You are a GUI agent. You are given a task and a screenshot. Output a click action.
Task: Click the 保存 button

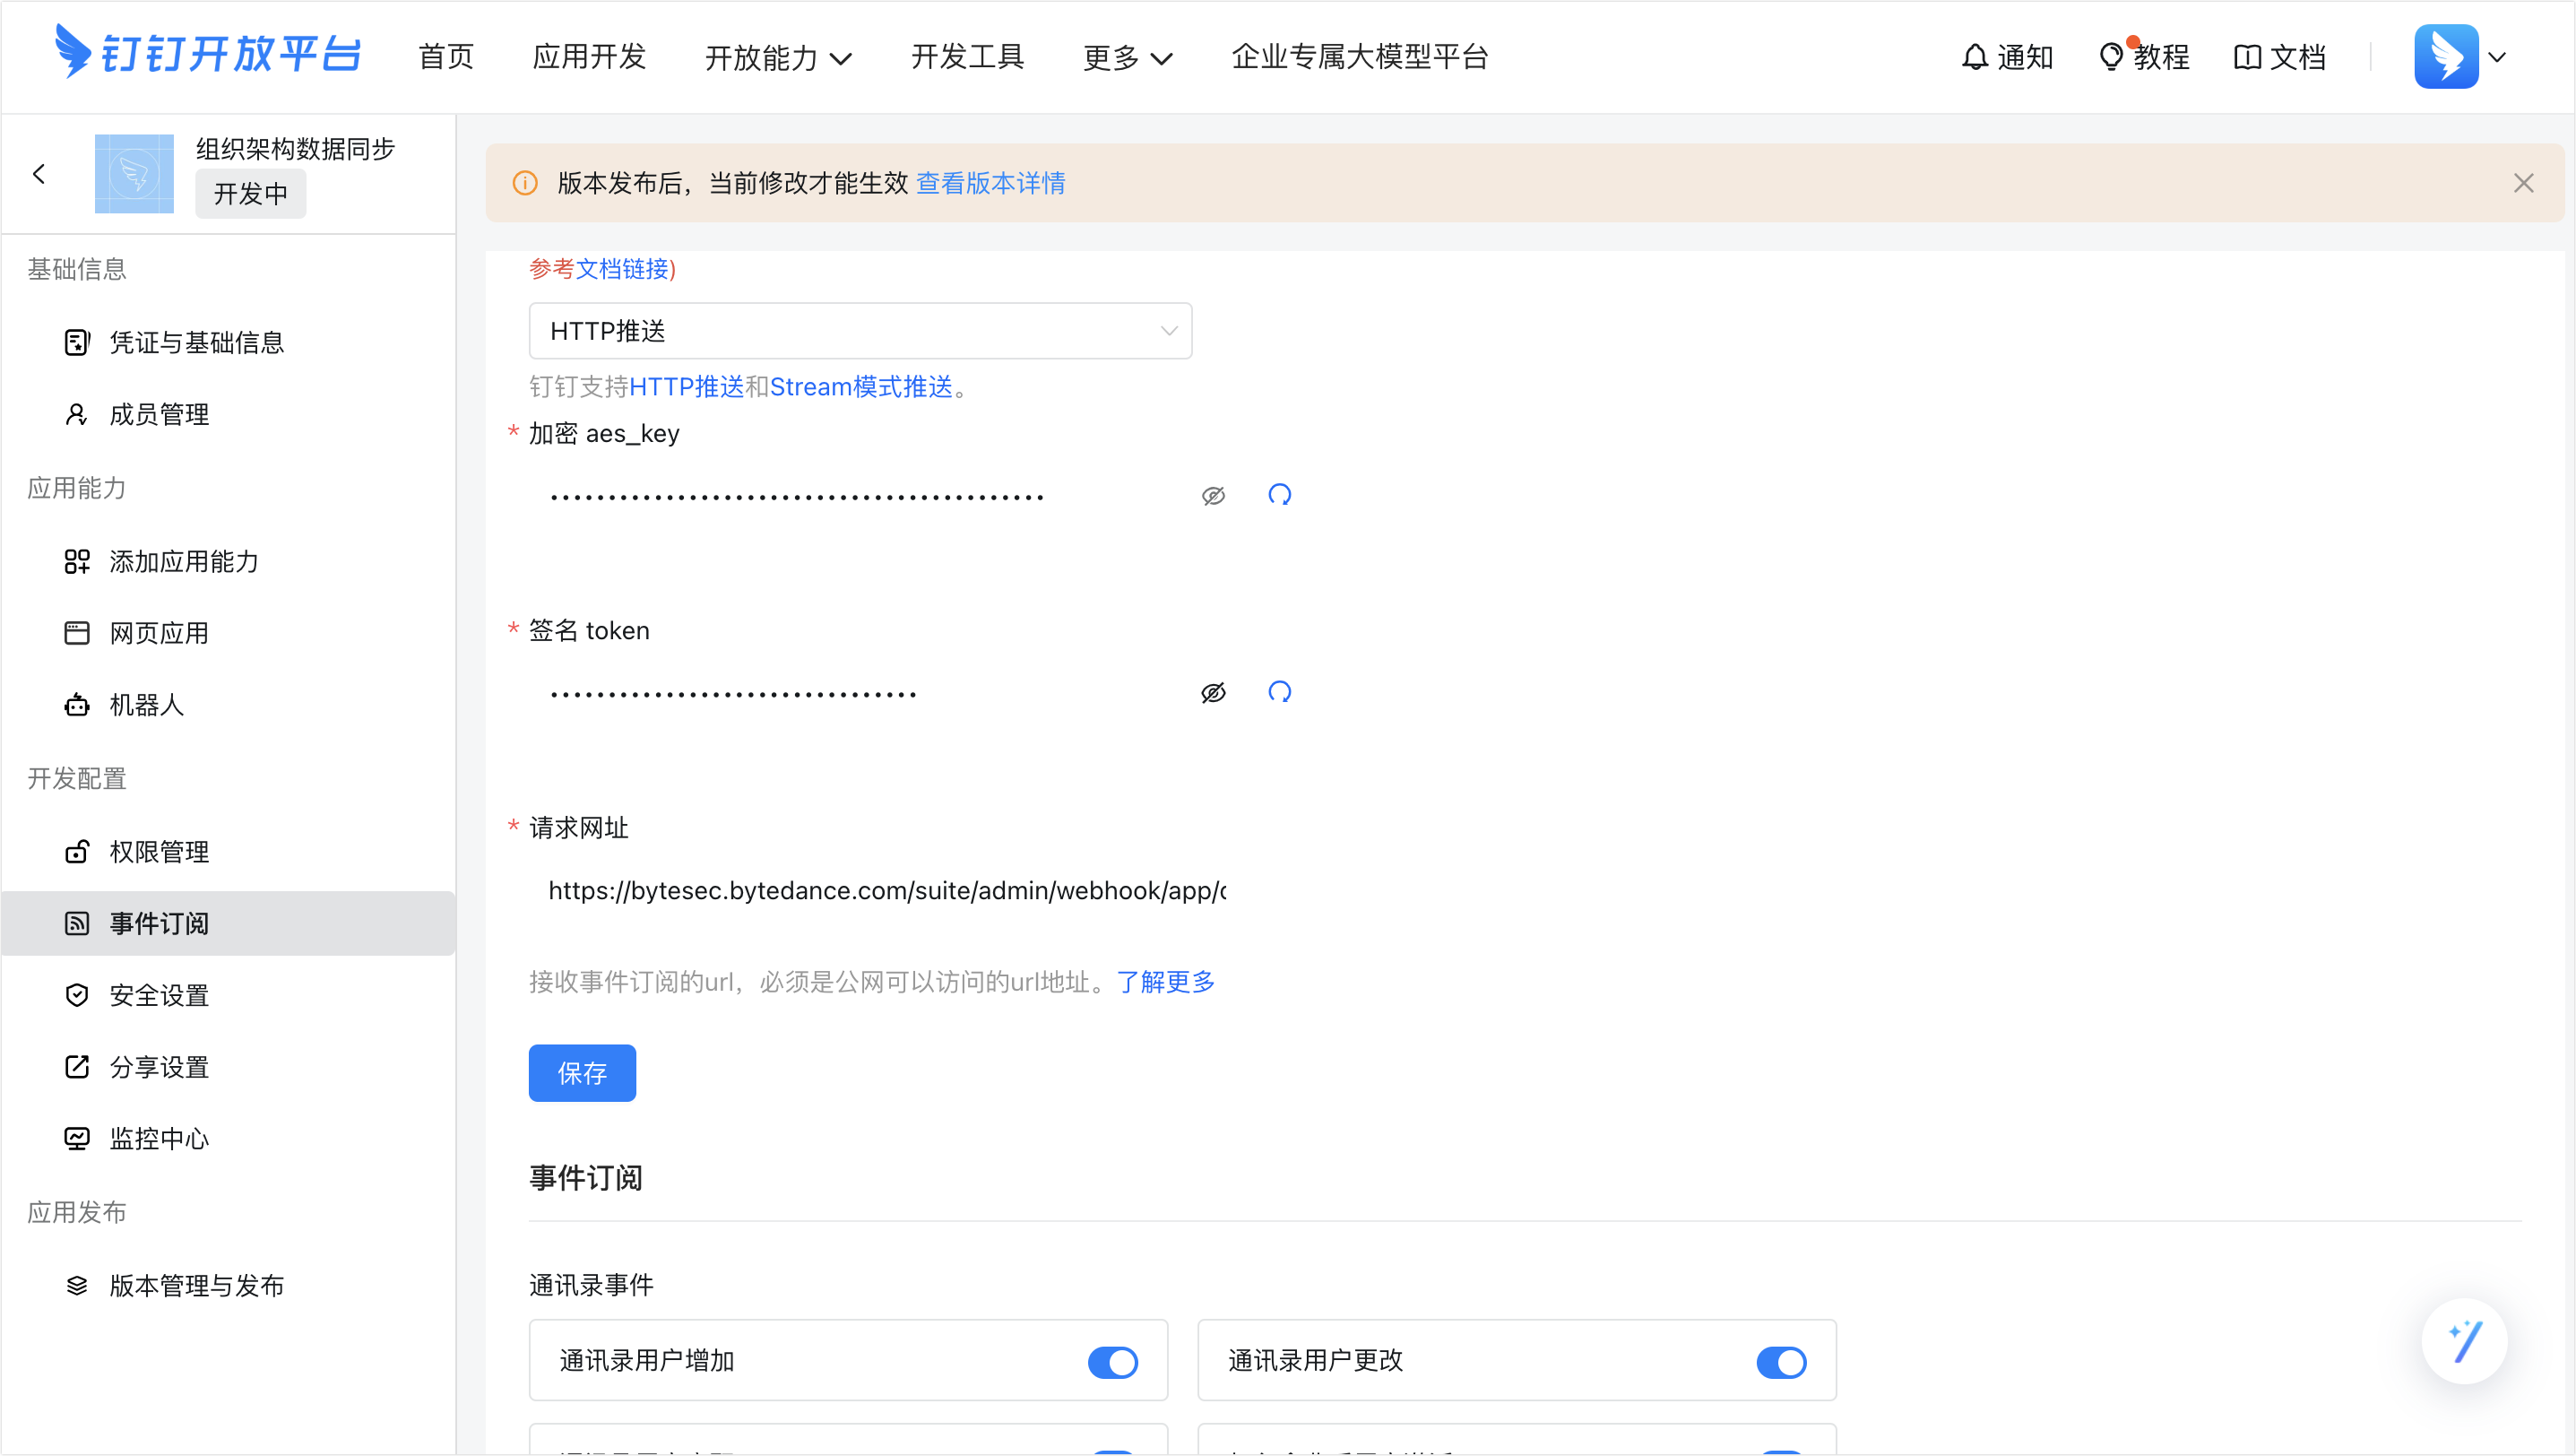(582, 1073)
